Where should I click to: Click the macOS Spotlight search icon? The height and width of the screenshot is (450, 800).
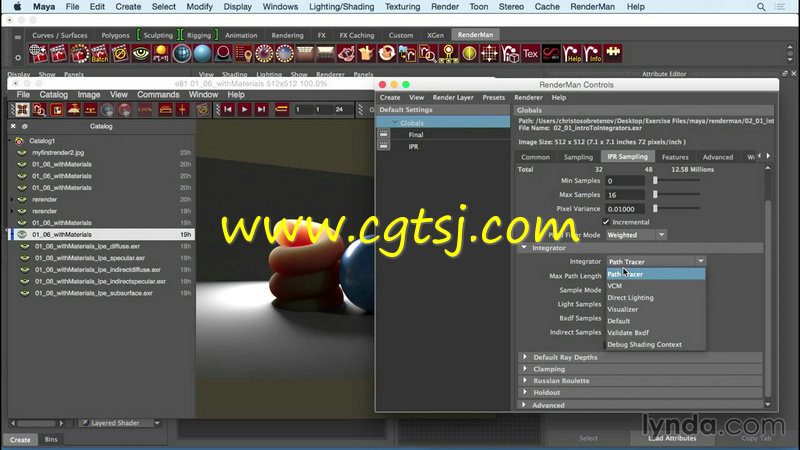[x=761, y=7]
